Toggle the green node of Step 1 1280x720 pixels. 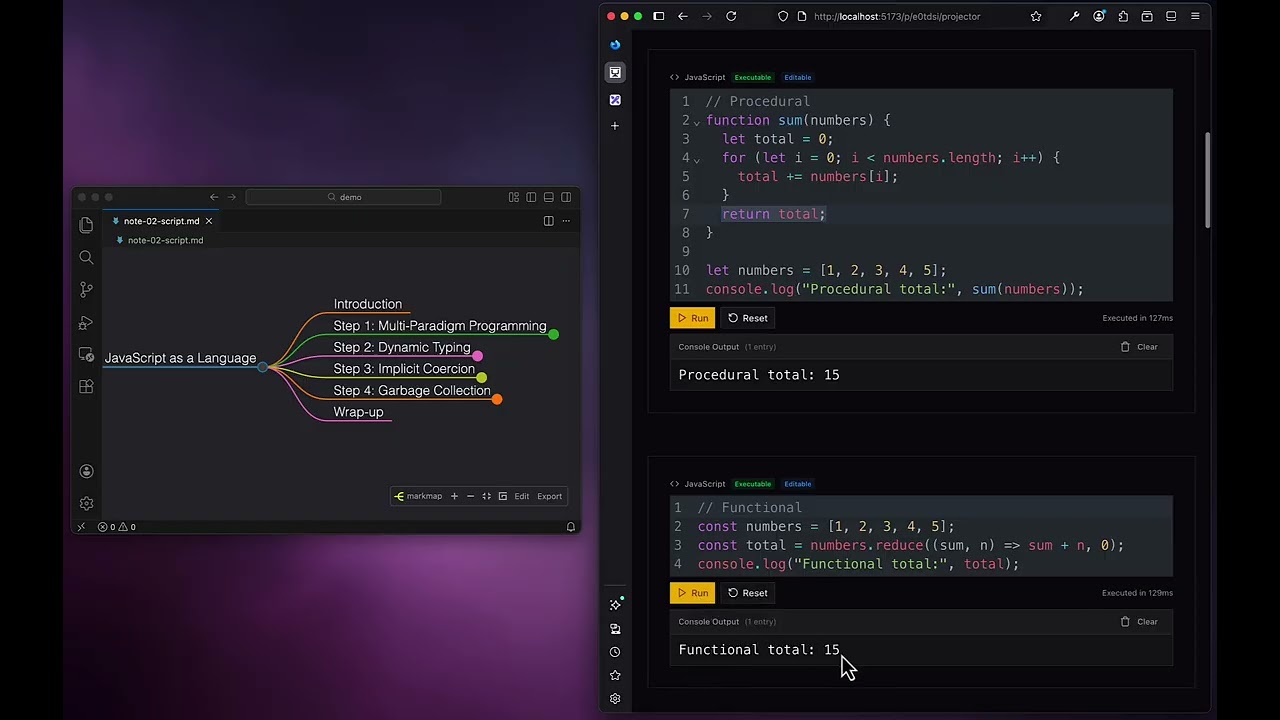[x=554, y=334]
